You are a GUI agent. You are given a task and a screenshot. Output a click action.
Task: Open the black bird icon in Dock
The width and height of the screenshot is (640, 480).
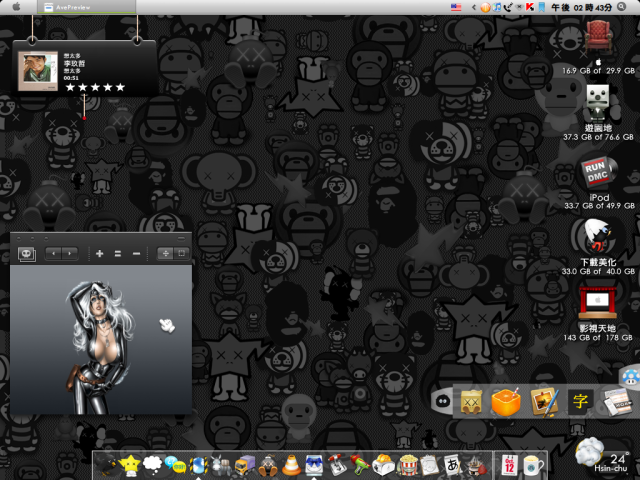point(105,465)
